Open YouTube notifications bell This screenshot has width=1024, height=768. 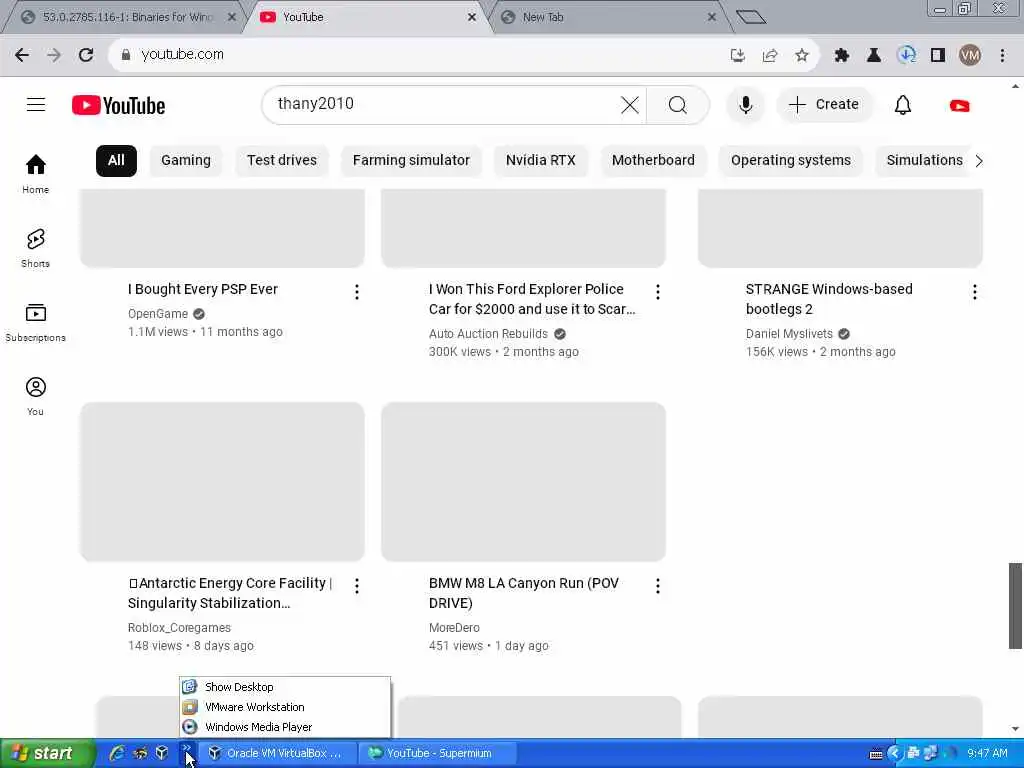903,104
